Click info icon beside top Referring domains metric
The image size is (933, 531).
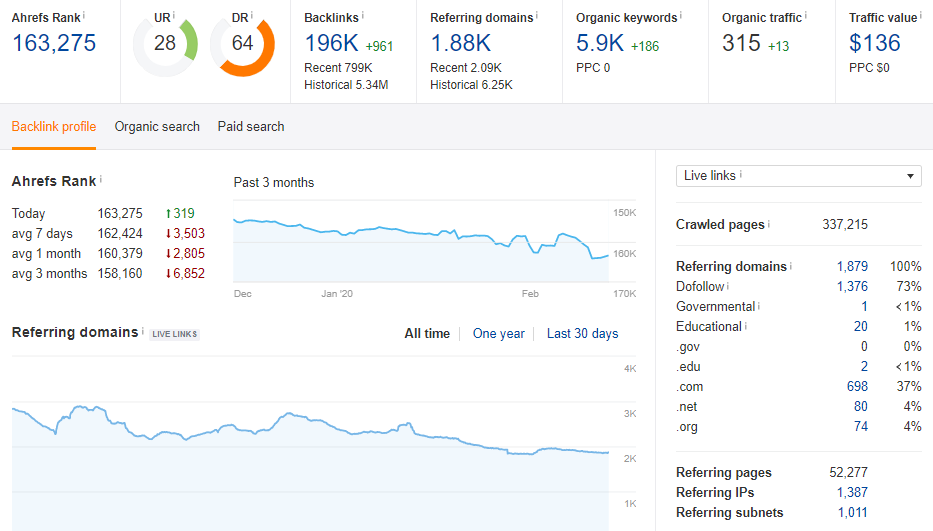tap(537, 15)
